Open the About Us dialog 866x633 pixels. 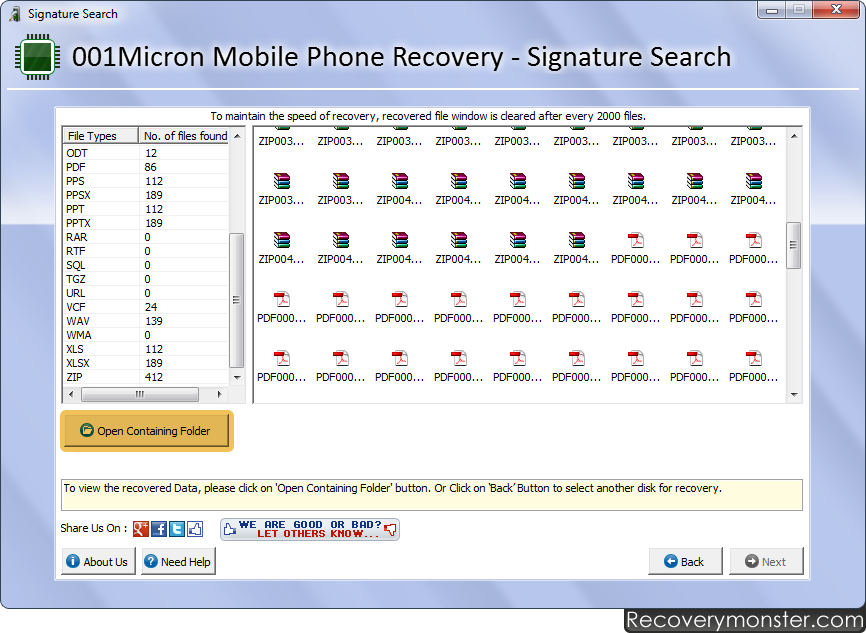click(x=98, y=562)
